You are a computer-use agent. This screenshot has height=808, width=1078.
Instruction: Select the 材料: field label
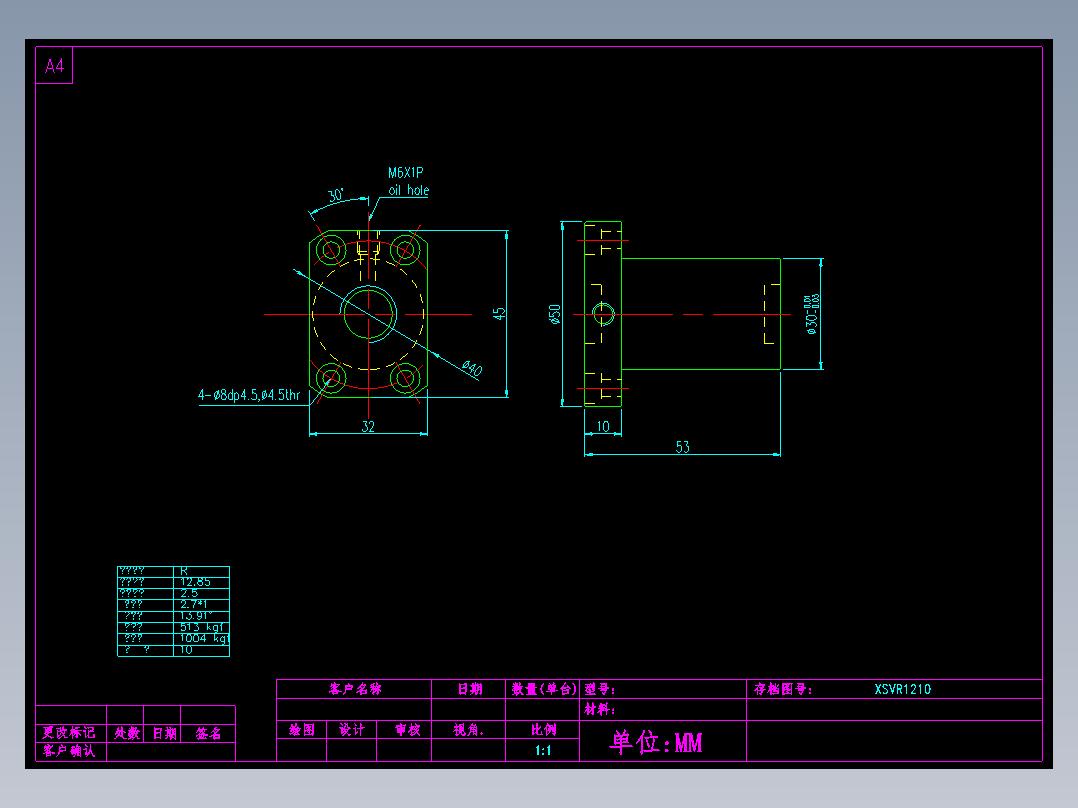[600, 709]
